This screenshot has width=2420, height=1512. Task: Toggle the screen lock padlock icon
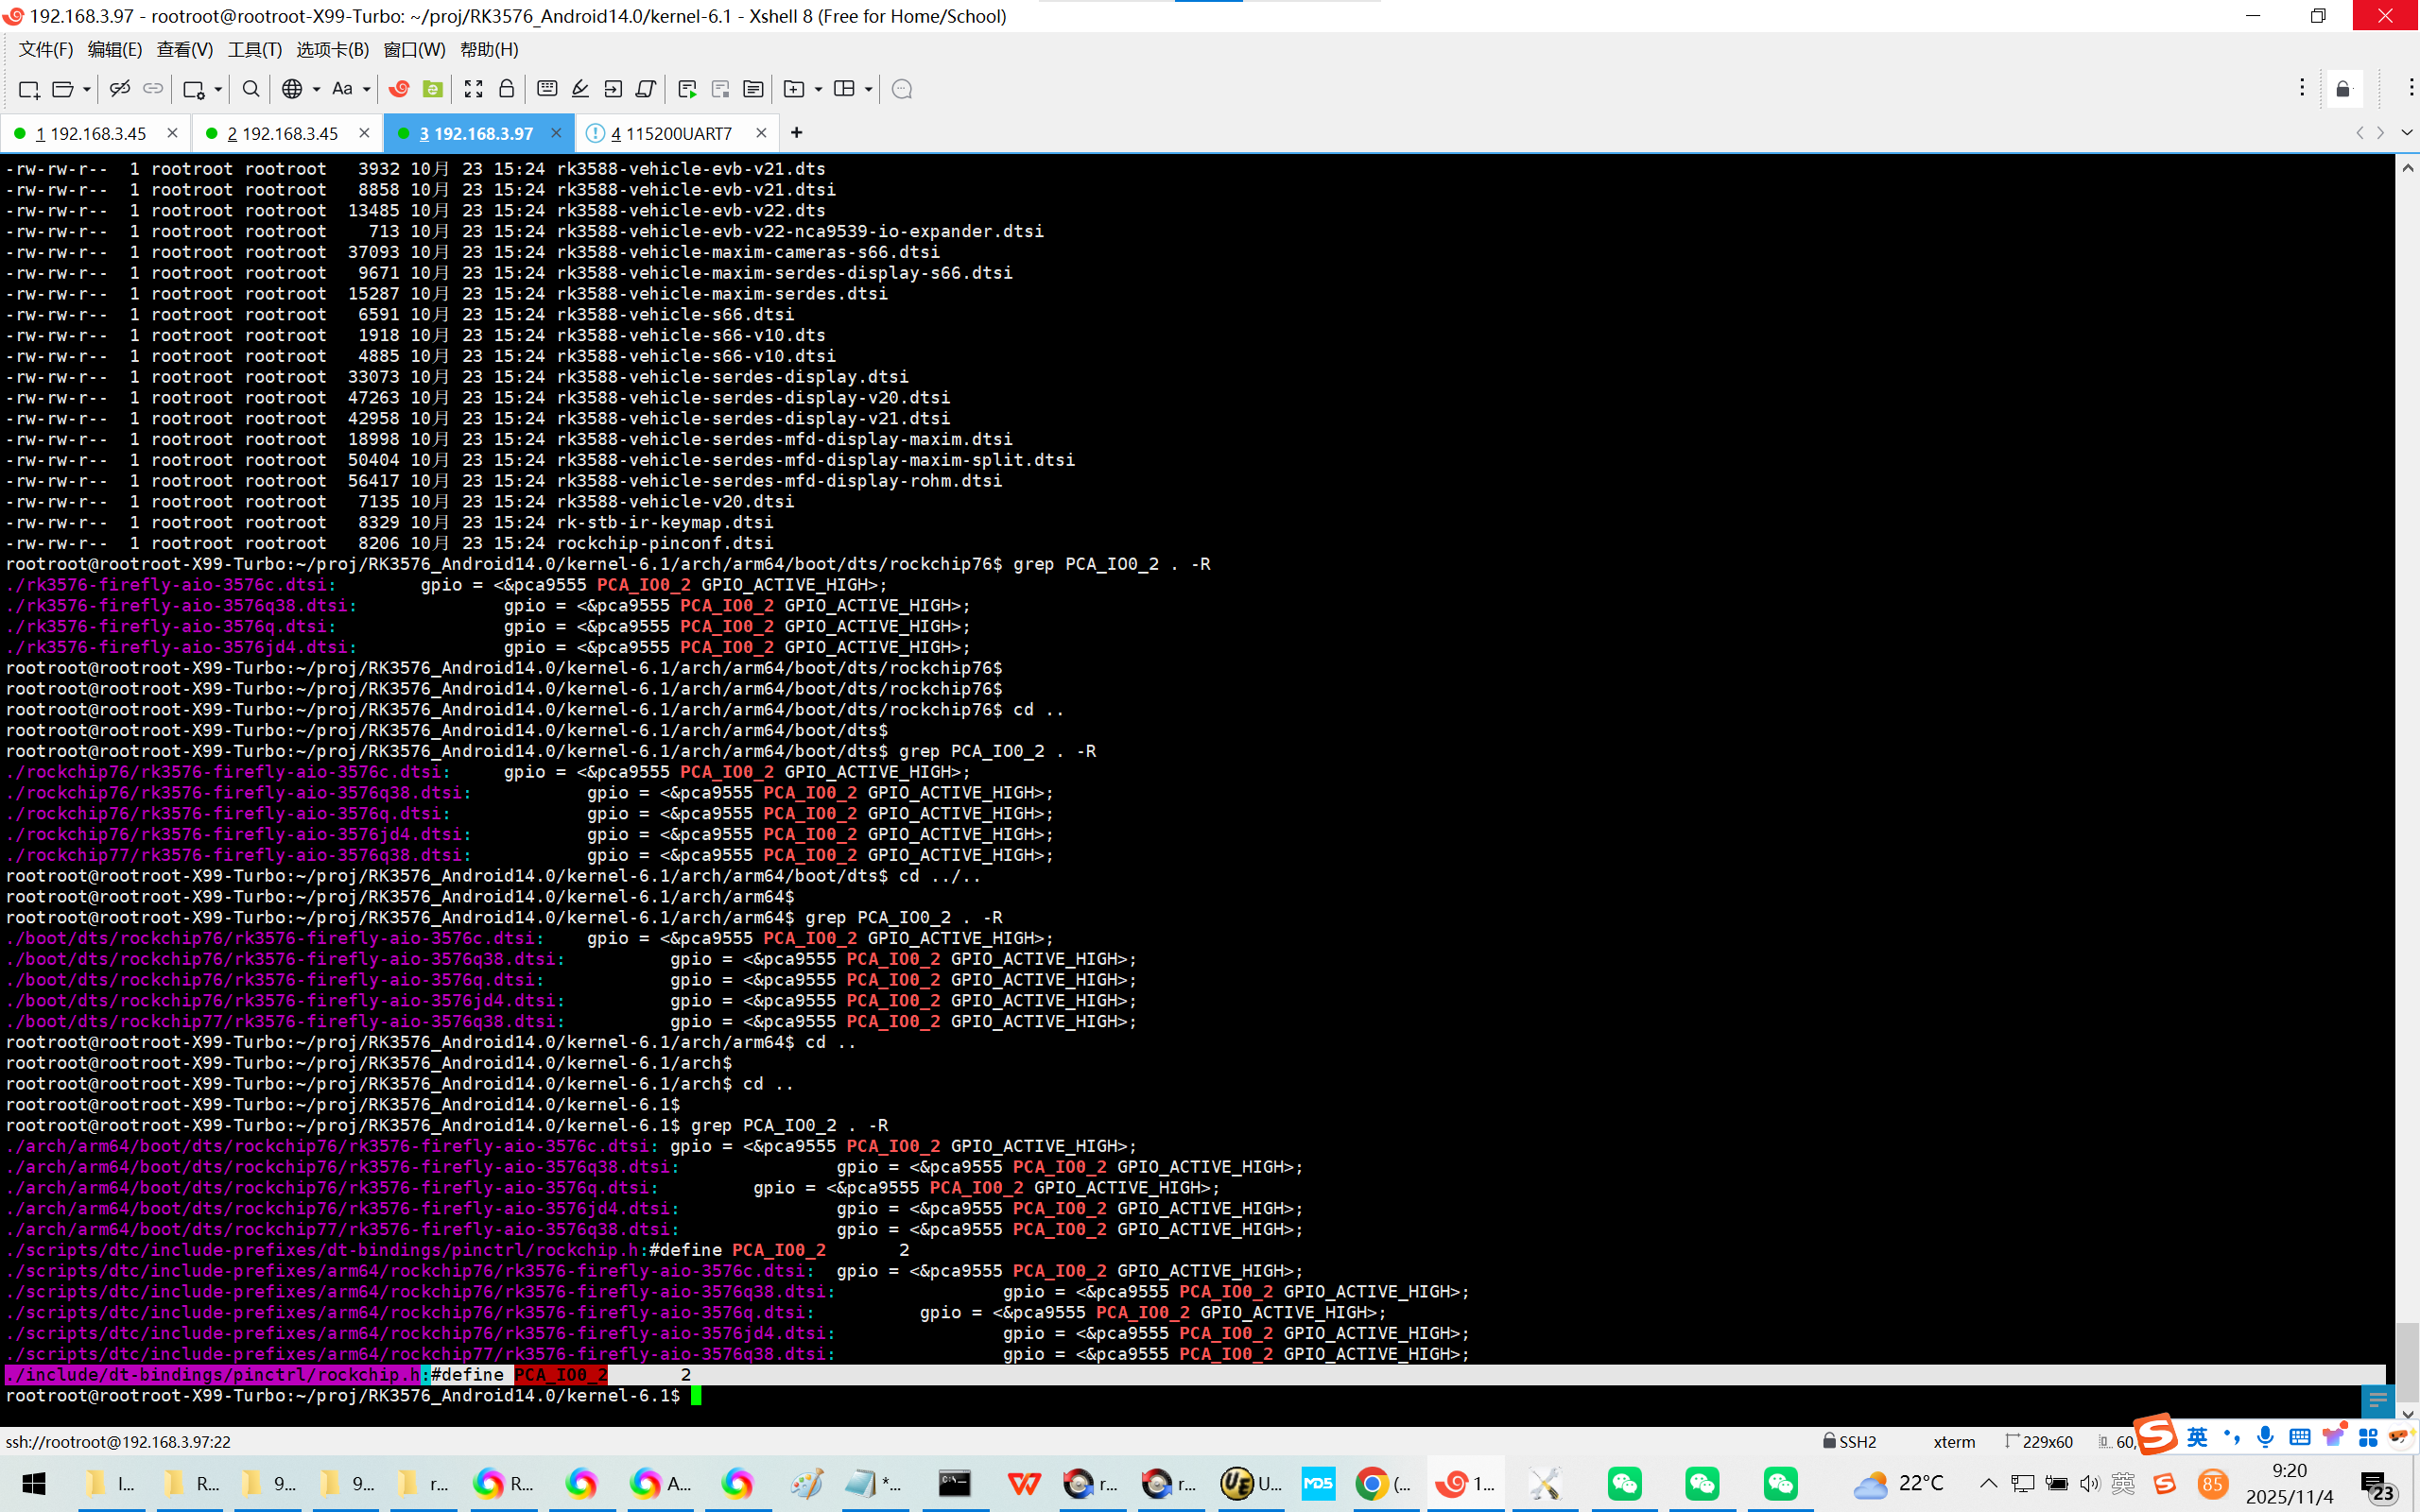click(506, 89)
